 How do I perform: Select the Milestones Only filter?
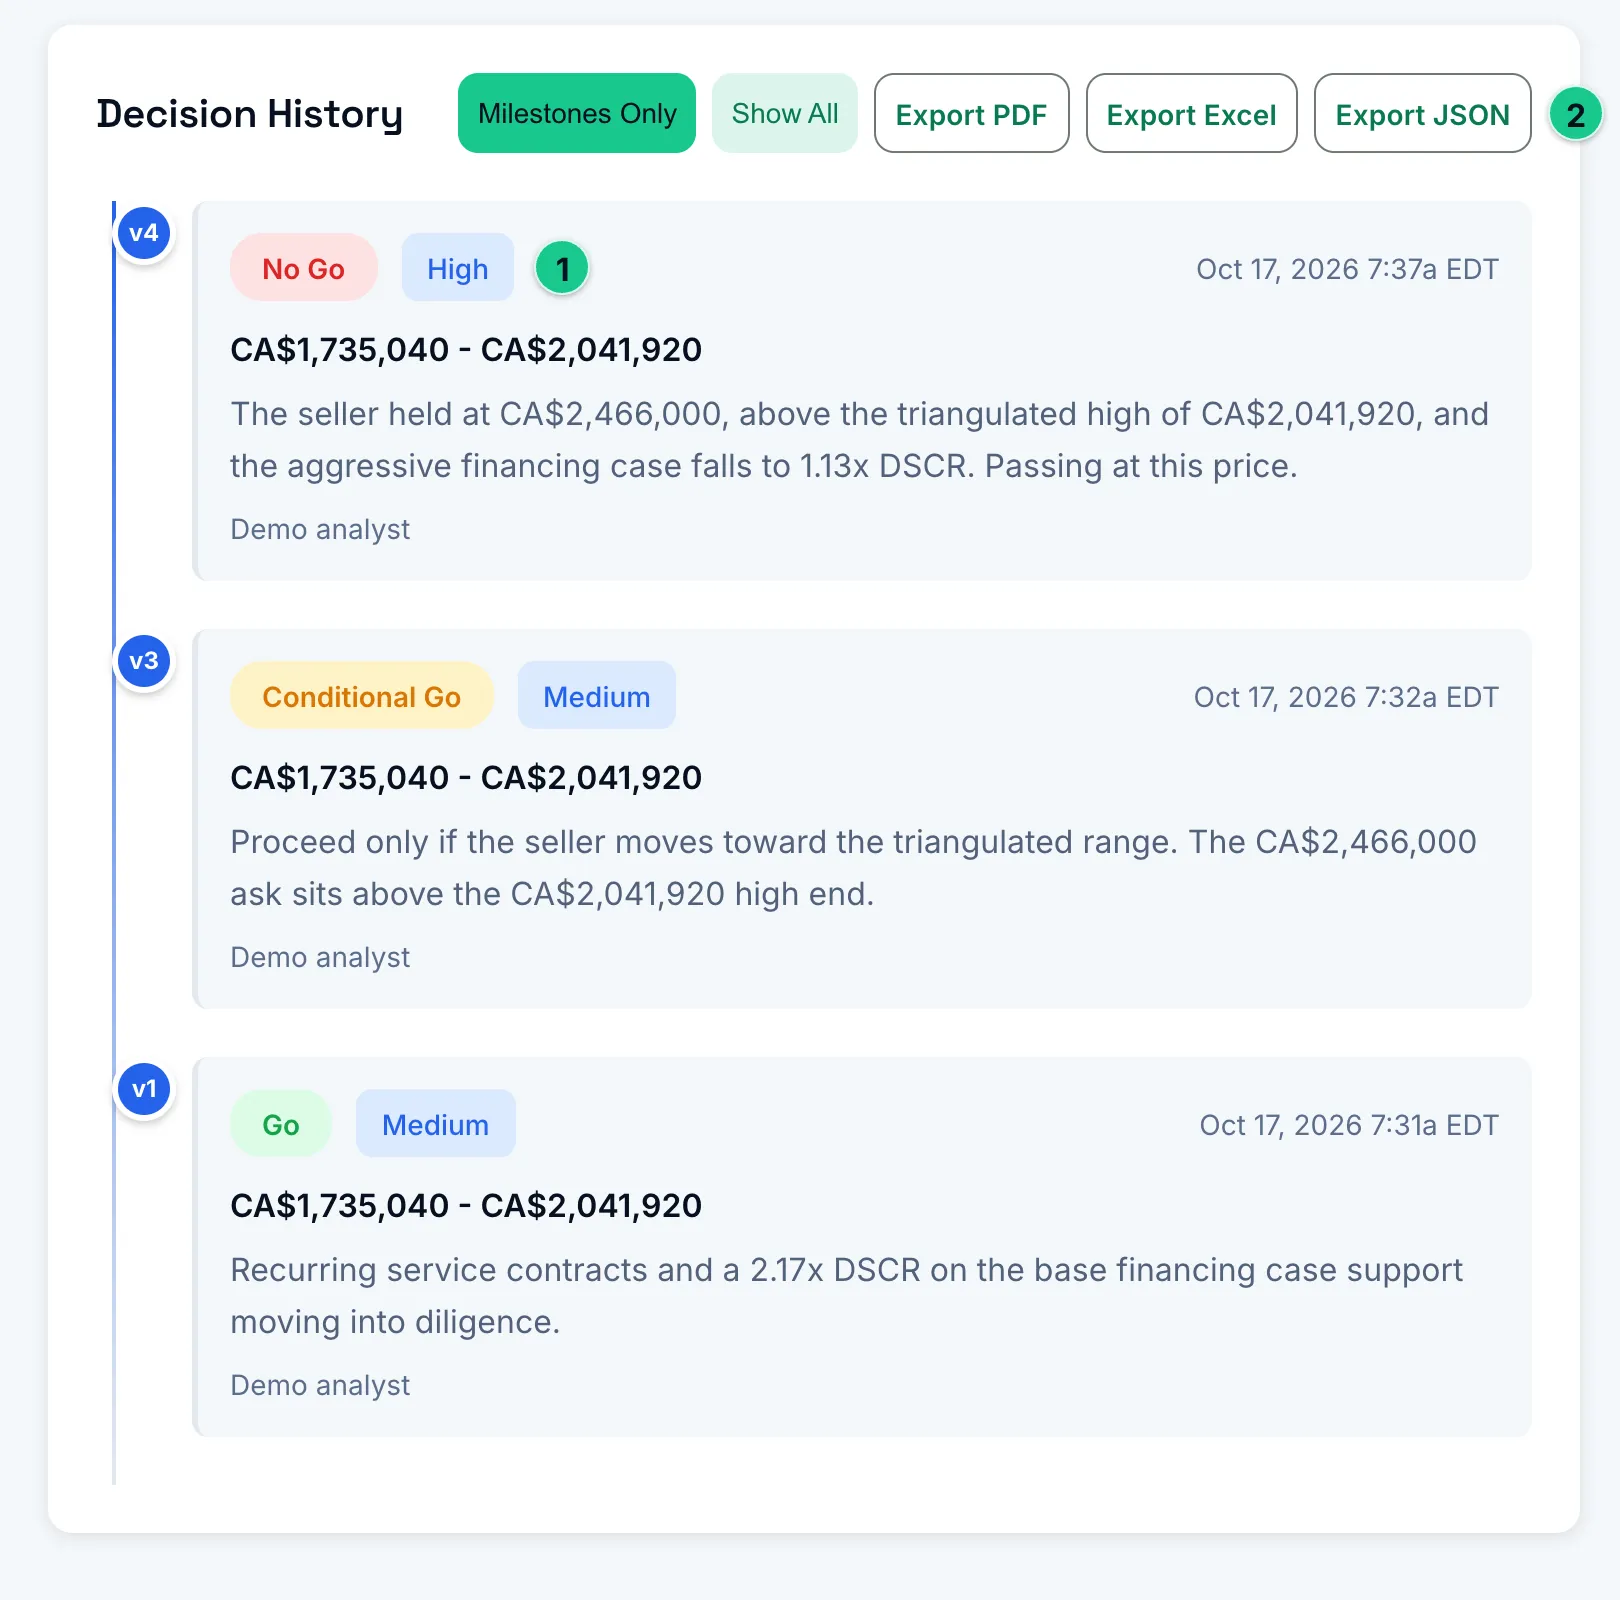click(577, 113)
